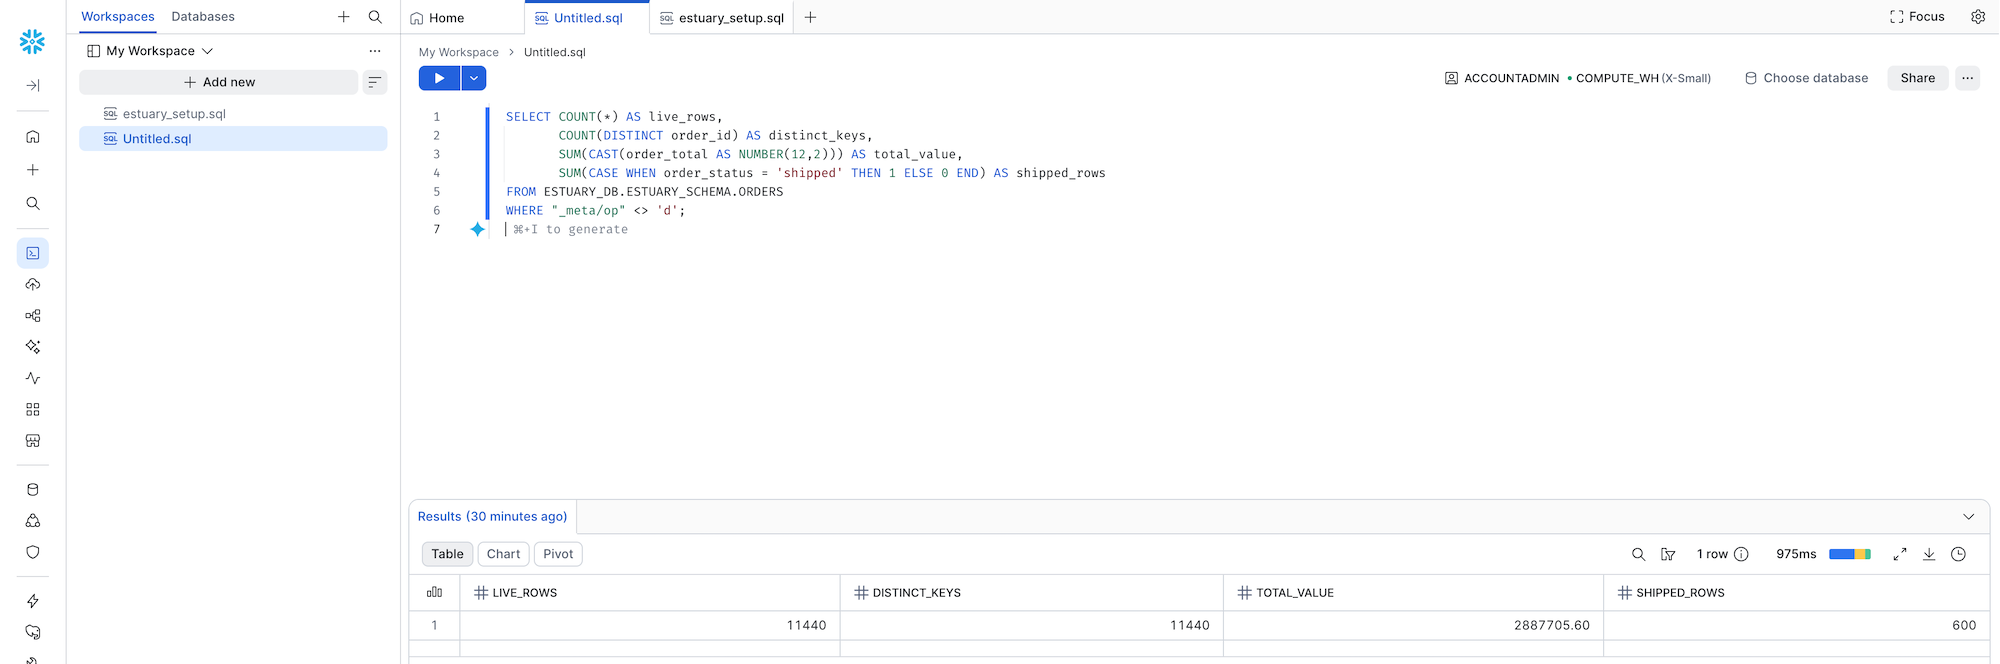The height and width of the screenshot is (664, 2000).
Task: Collapse the Results panel chevron
Action: 1968,517
